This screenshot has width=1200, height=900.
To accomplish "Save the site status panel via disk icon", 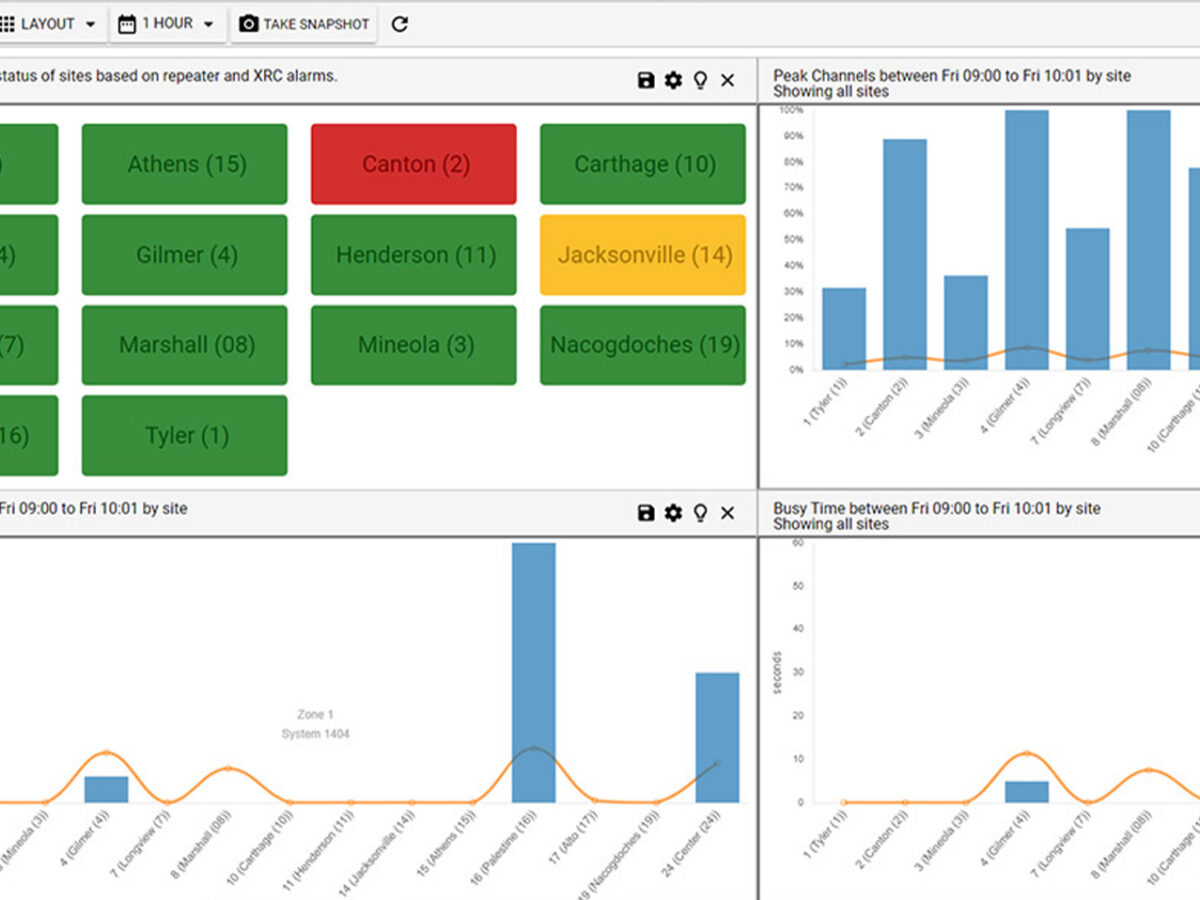I will [646, 80].
